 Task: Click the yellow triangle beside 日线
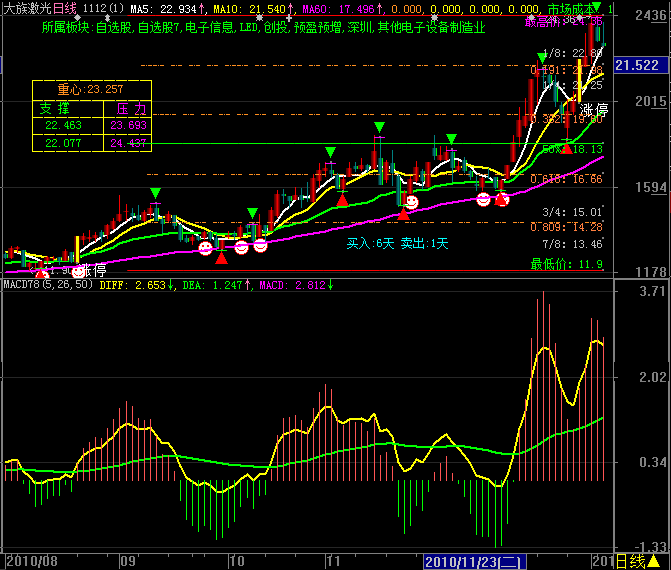653,561
